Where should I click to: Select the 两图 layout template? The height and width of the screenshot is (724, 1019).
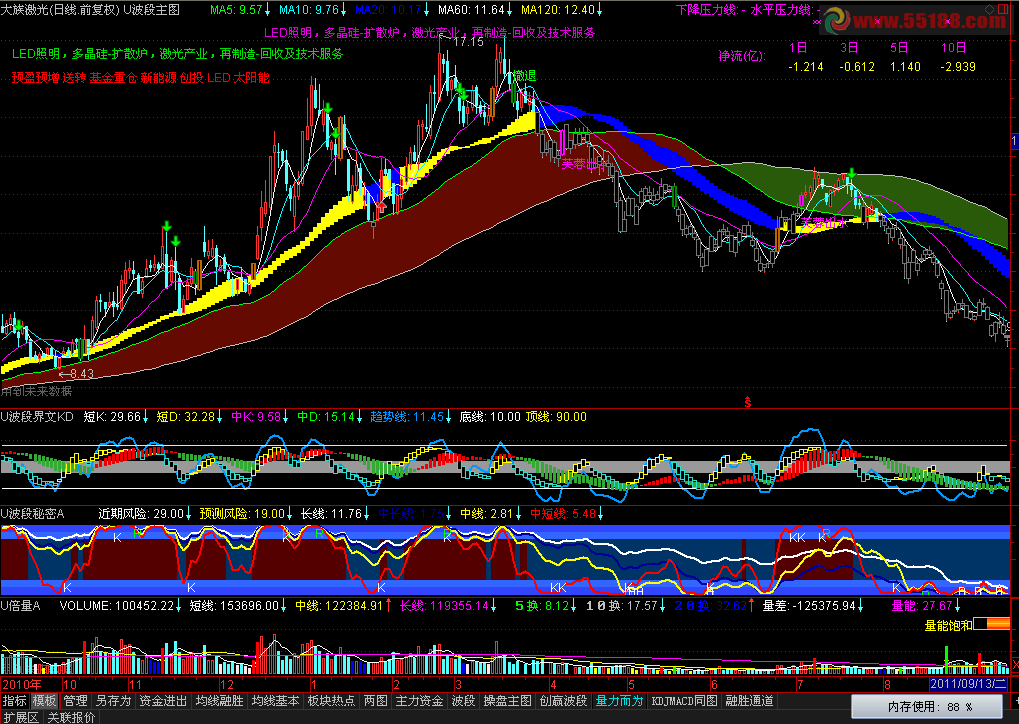(x=376, y=701)
